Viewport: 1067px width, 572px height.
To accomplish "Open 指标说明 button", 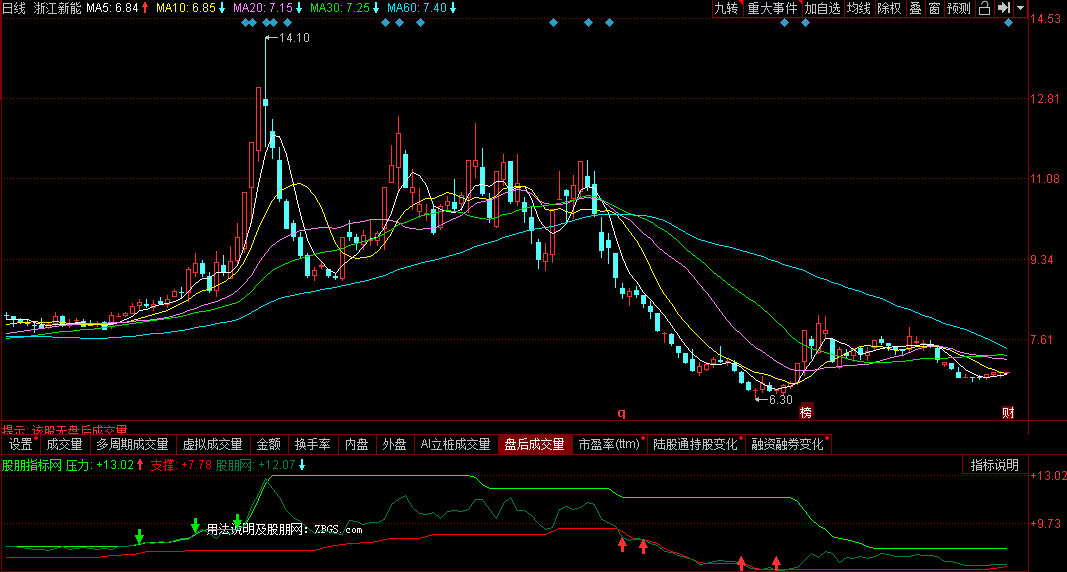I will point(994,465).
